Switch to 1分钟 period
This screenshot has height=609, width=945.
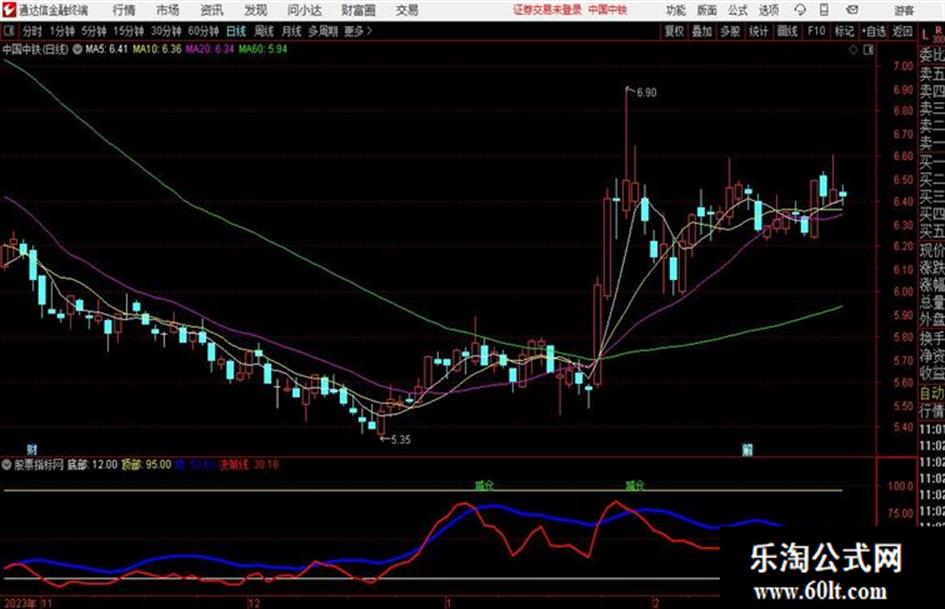(61, 31)
